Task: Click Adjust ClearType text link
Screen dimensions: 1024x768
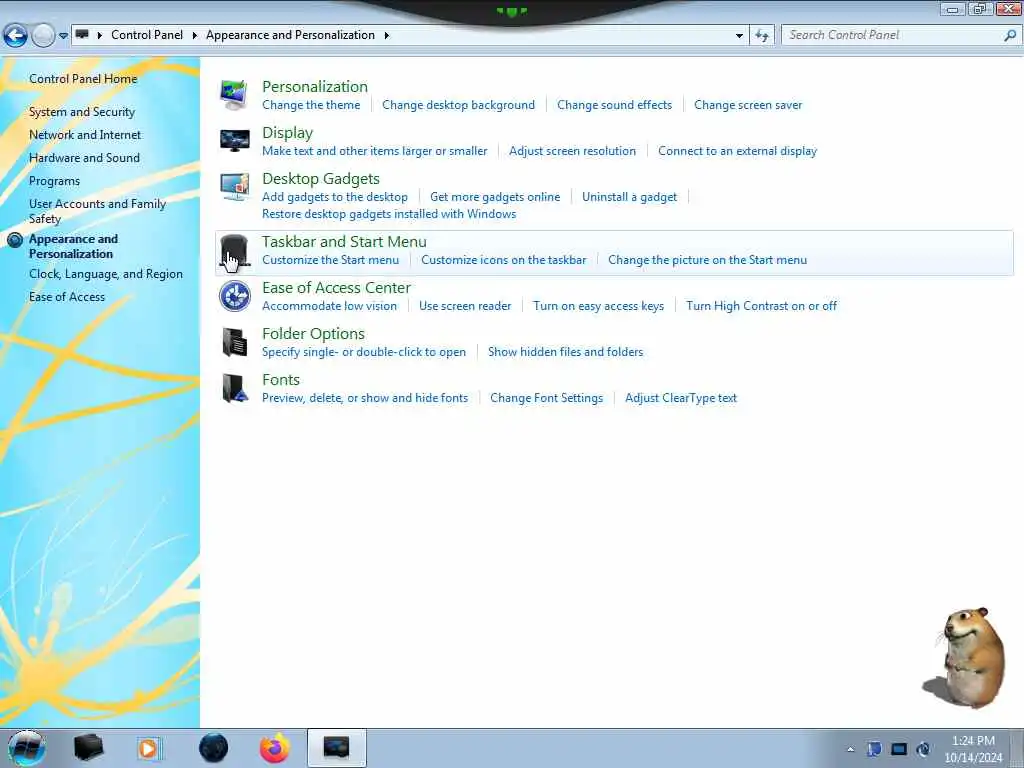Action: [680, 398]
